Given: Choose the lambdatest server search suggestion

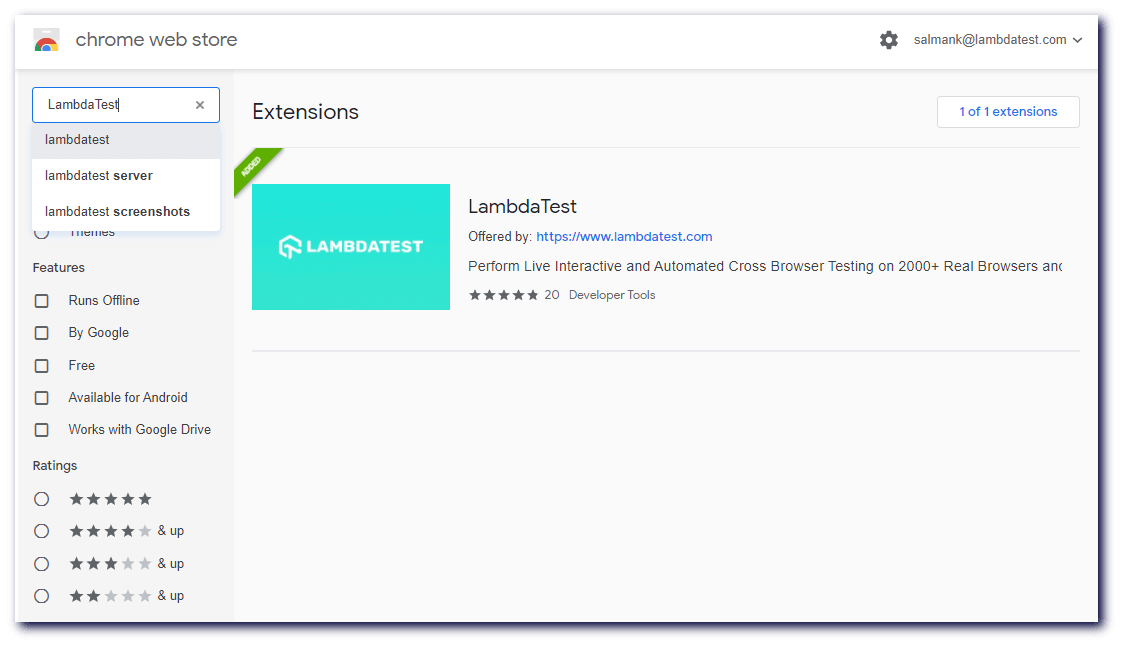Looking at the screenshot, I should coord(98,175).
